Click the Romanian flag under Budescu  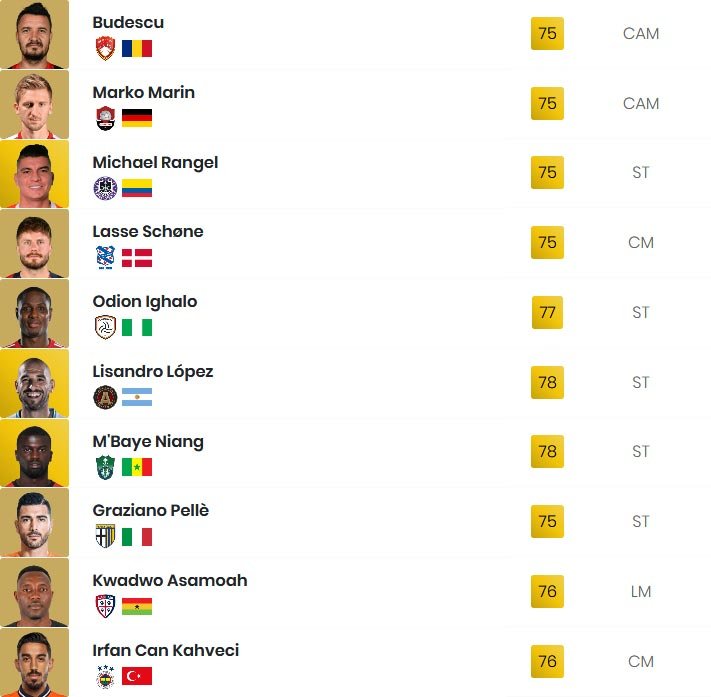coord(137,49)
